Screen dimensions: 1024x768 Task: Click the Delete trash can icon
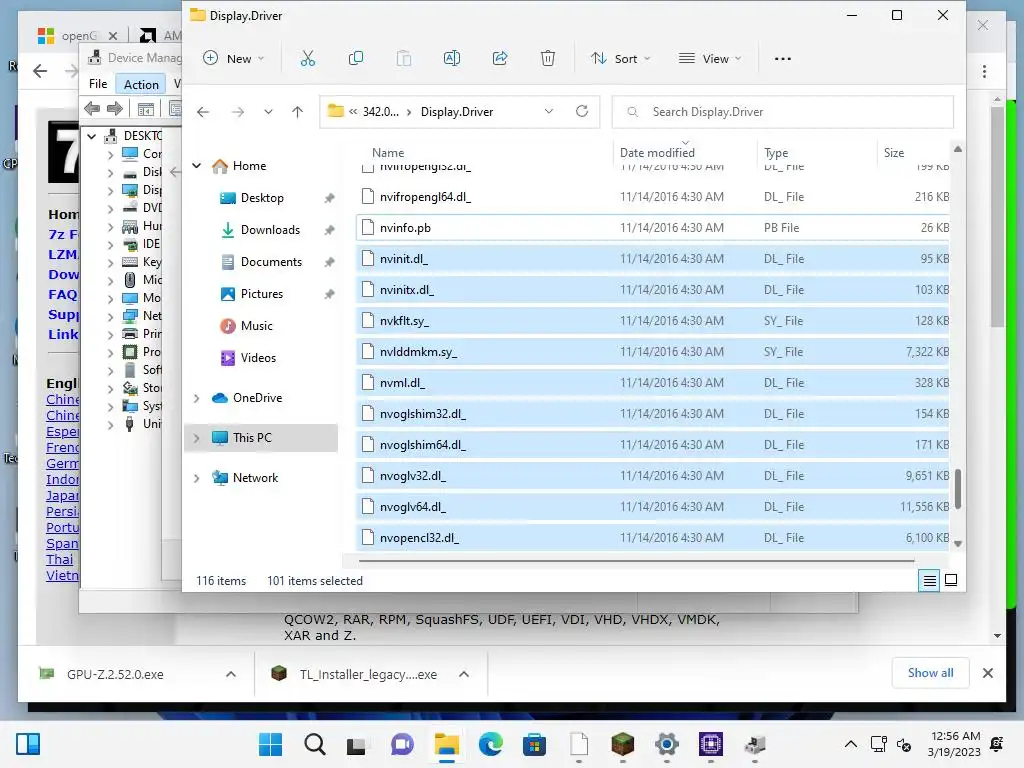click(x=548, y=59)
